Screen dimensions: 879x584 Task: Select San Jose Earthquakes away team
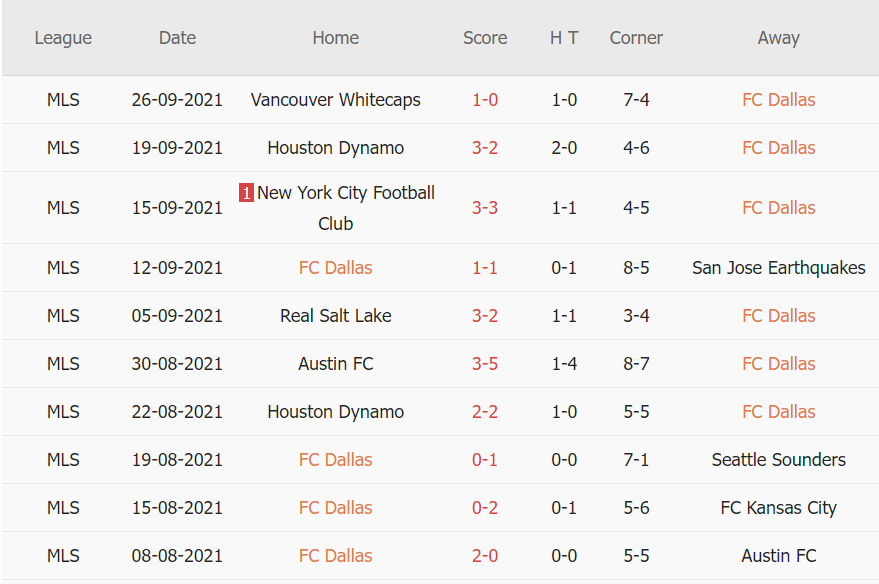point(778,268)
